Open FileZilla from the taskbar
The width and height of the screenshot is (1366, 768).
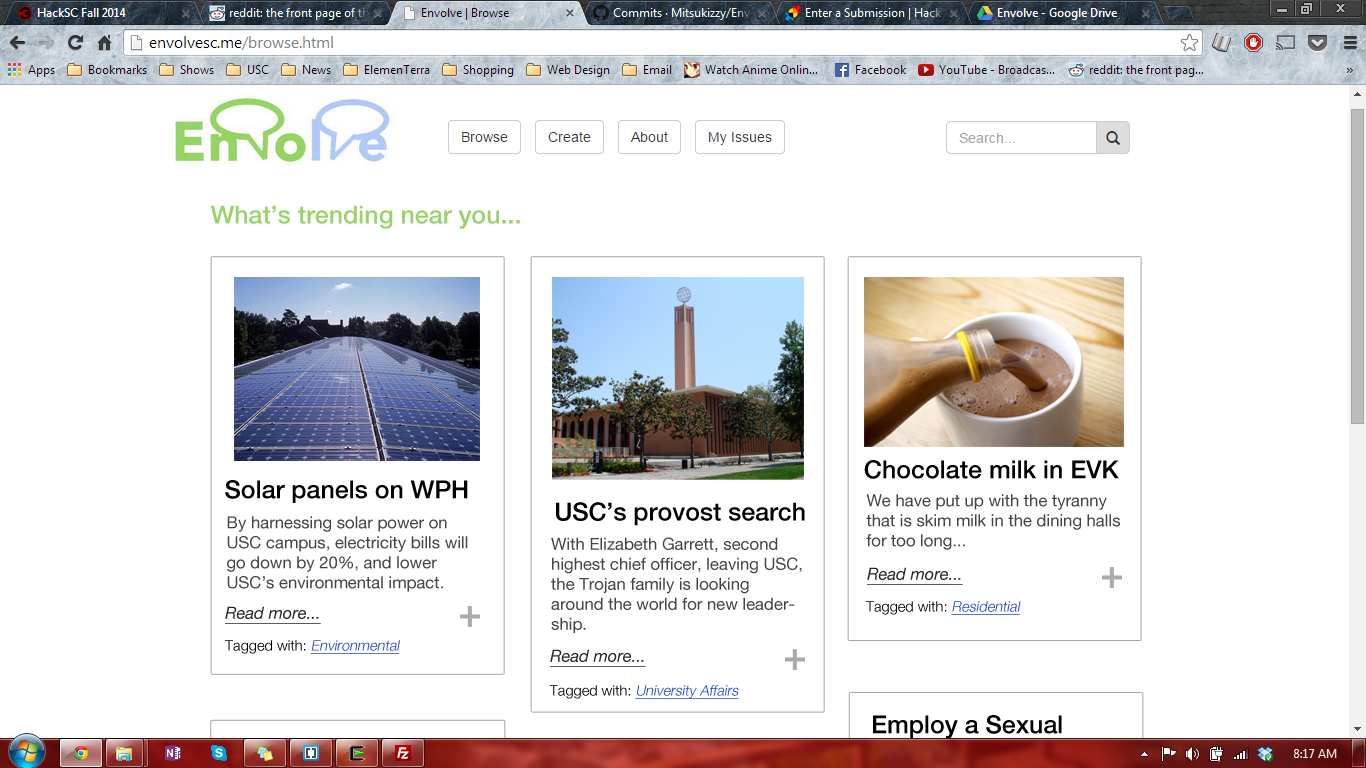tap(403, 753)
